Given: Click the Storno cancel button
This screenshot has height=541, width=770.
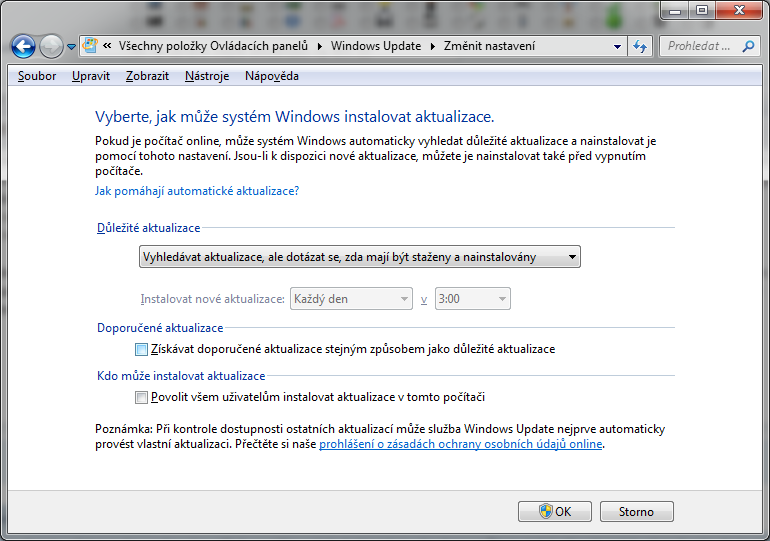Looking at the screenshot, I should coord(636,511).
